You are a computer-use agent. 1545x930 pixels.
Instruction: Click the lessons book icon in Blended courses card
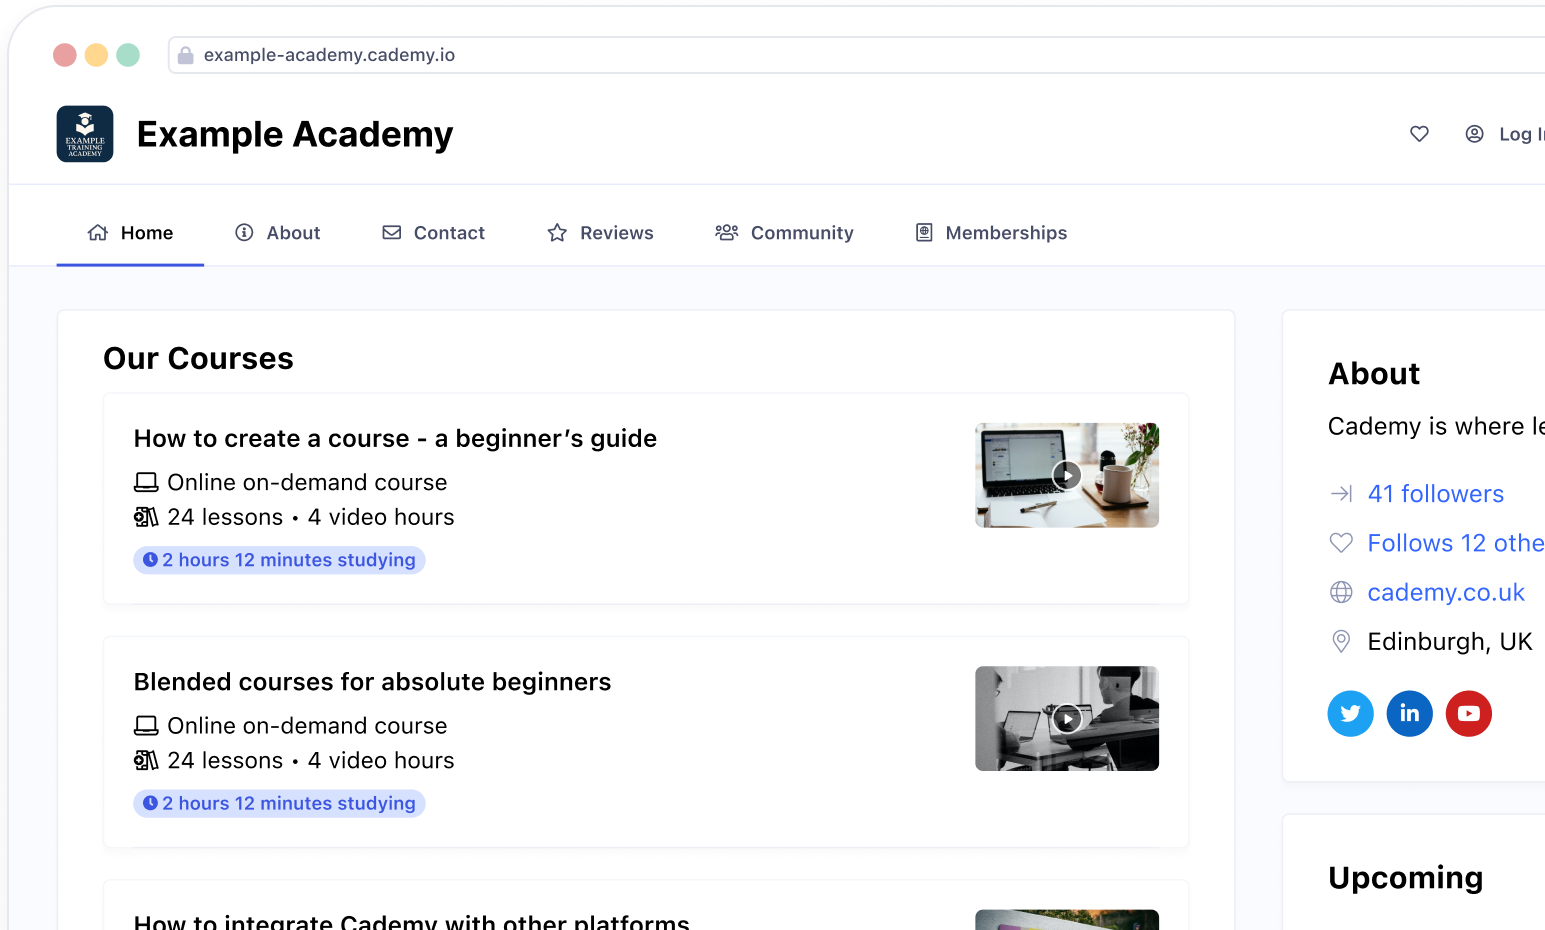coord(146,761)
